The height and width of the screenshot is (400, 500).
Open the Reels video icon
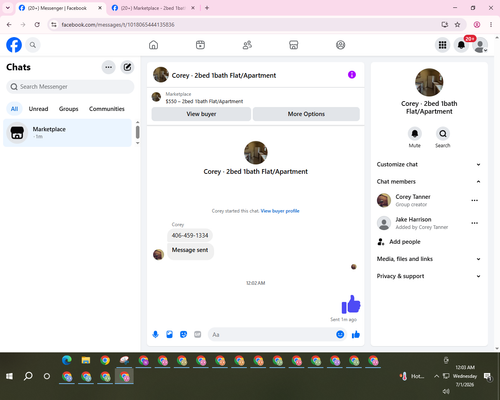click(x=200, y=45)
